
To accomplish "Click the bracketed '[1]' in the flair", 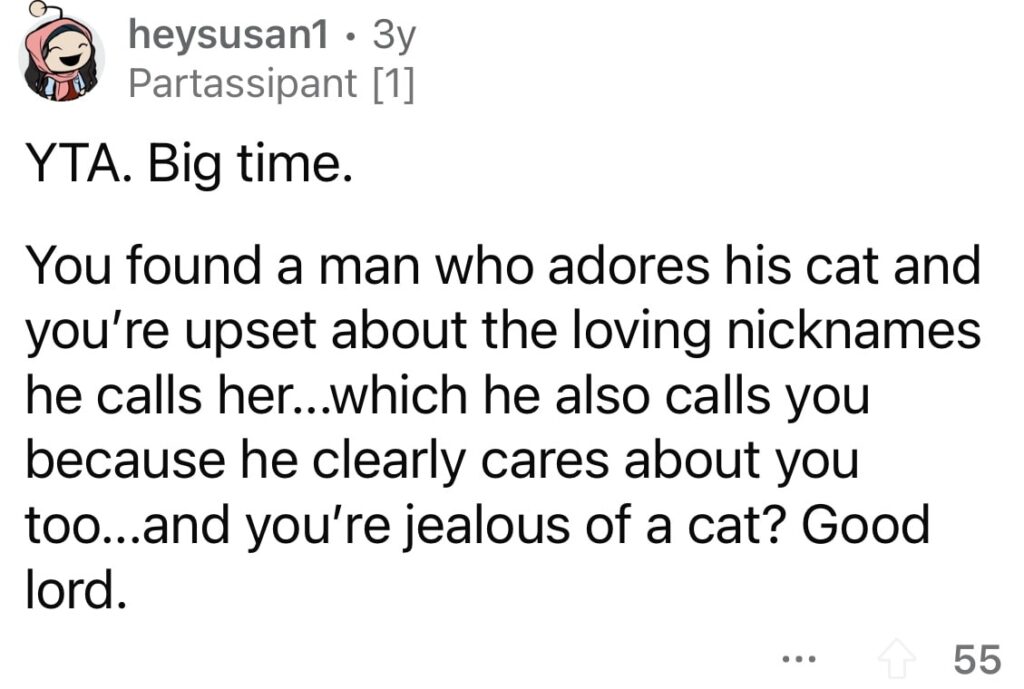I will click(x=394, y=84).
